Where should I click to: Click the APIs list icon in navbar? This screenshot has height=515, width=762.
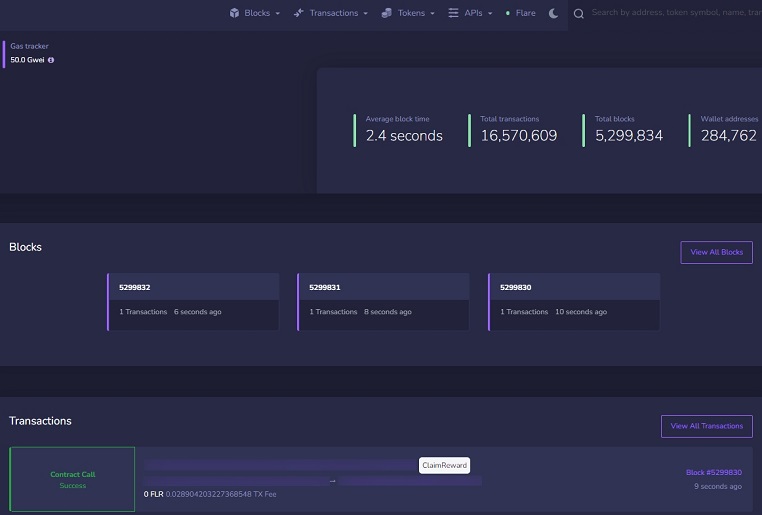(x=453, y=13)
